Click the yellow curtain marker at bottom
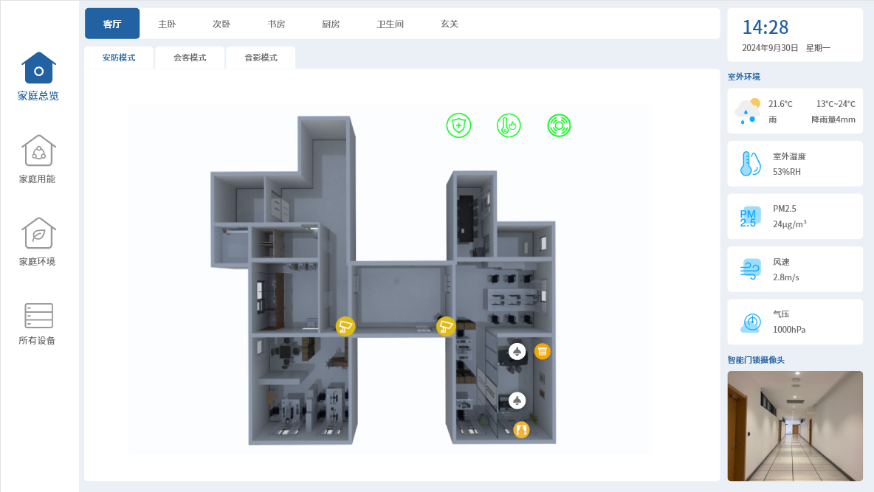Screen dimensions: 874x492 click(521, 430)
